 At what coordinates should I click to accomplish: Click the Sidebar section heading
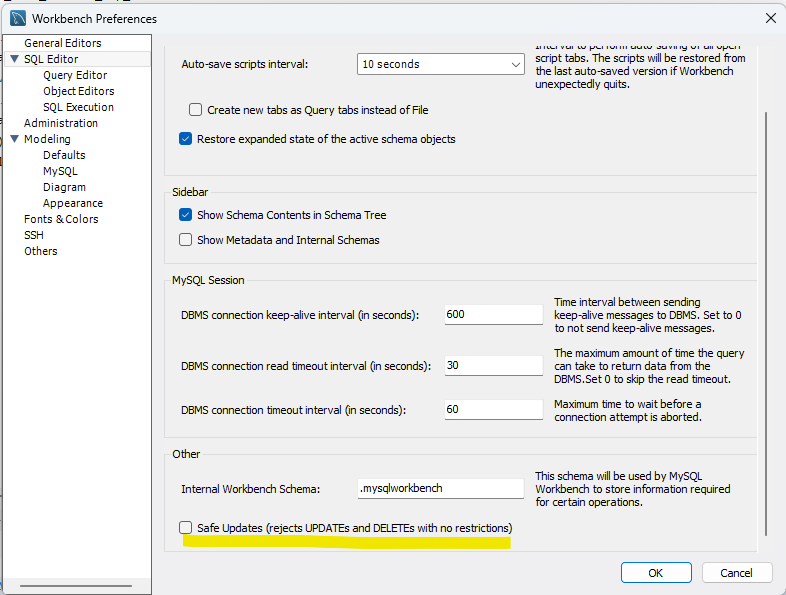(190, 192)
